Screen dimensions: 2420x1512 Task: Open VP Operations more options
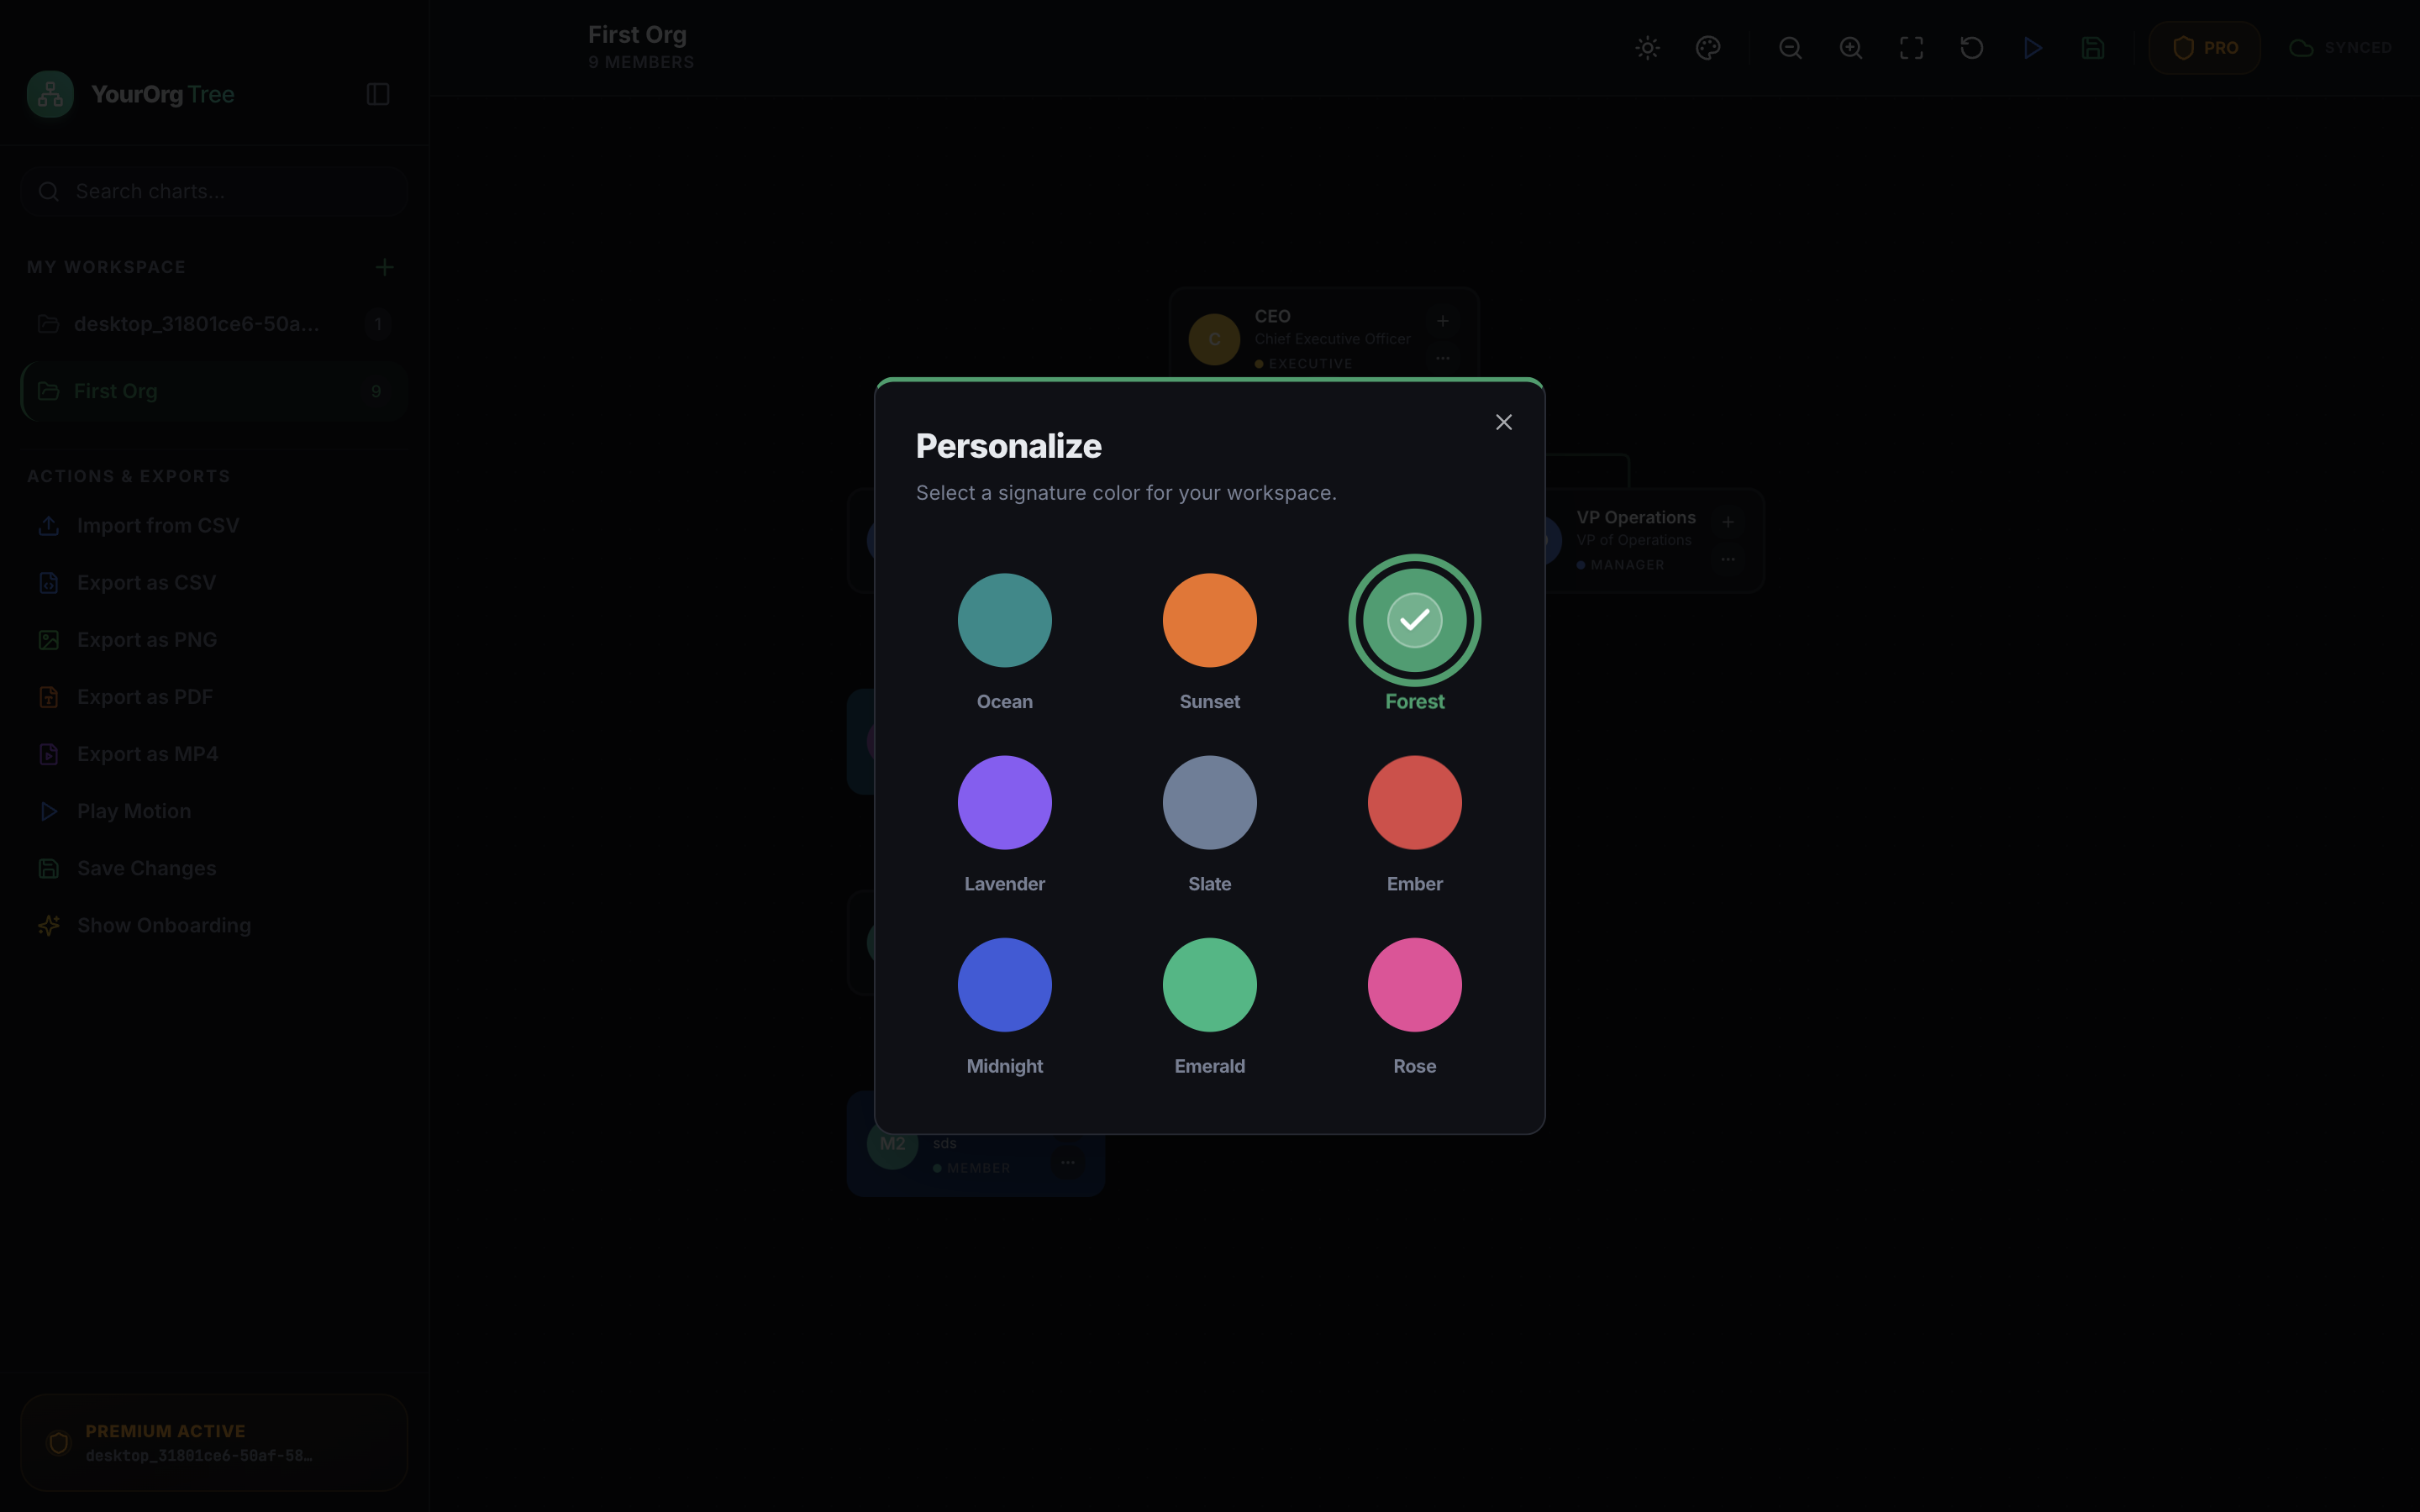pyautogui.click(x=1727, y=559)
